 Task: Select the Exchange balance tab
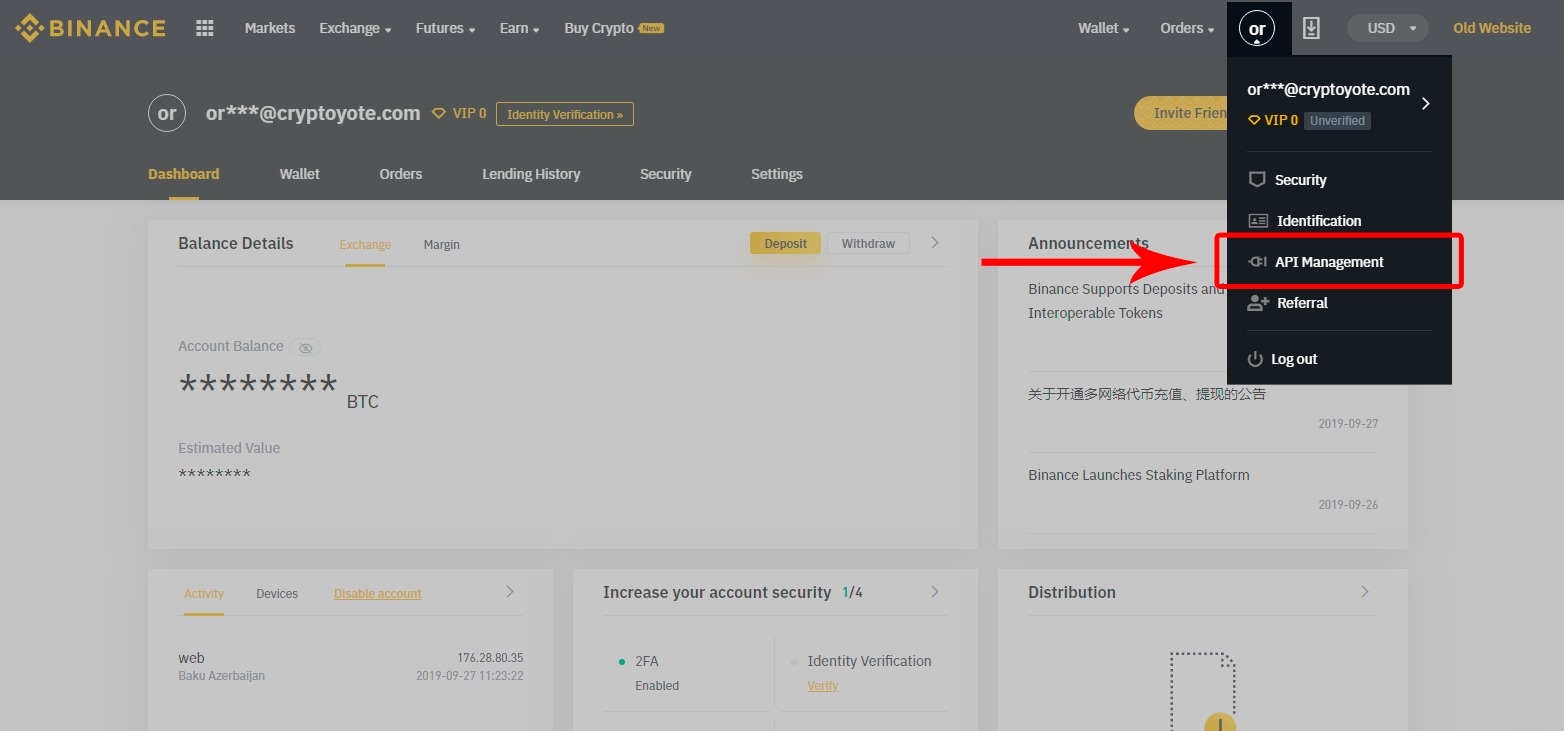coord(365,244)
